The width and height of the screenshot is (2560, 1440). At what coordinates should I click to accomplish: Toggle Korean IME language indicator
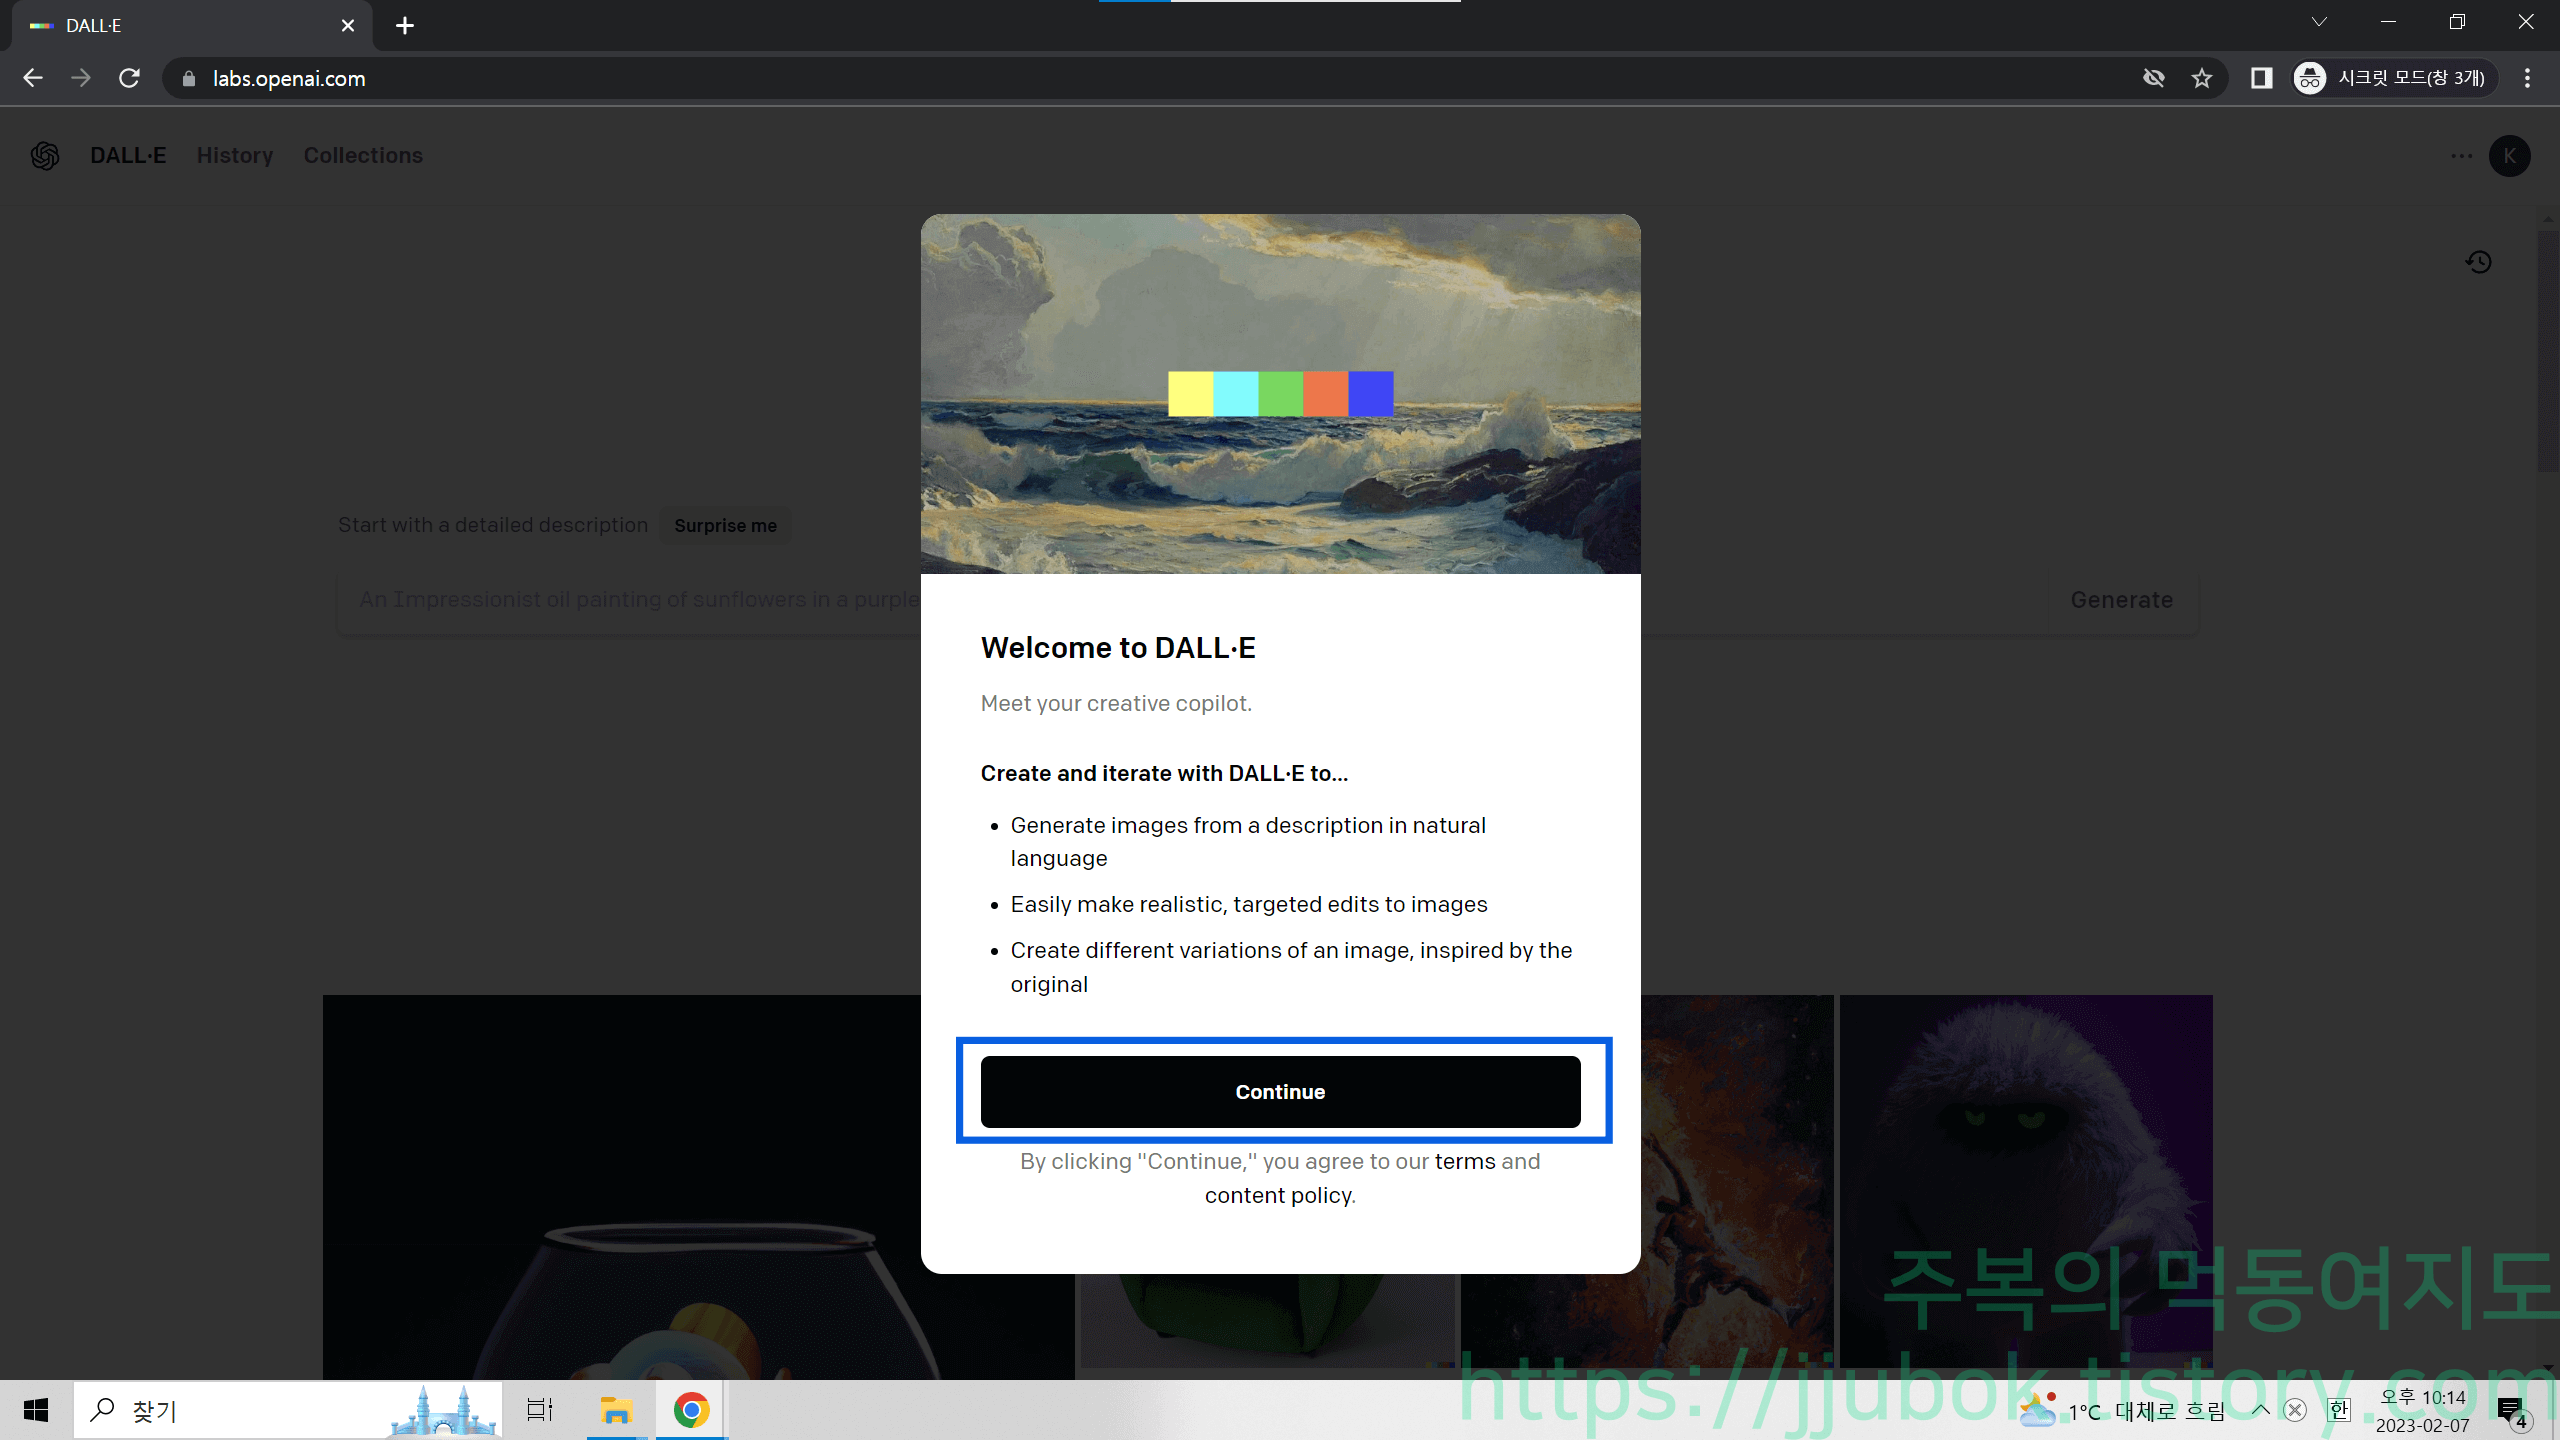point(2338,1410)
